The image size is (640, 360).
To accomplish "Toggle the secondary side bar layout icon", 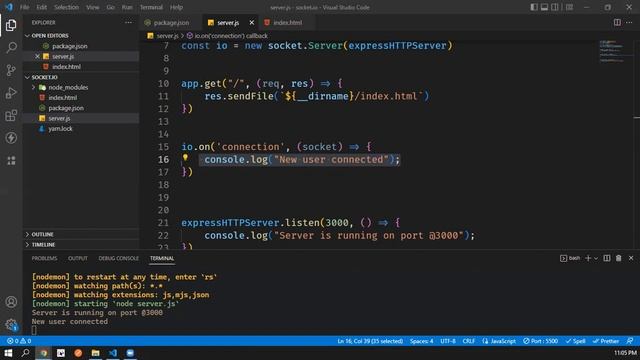I will pyautogui.click(x=555, y=7).
